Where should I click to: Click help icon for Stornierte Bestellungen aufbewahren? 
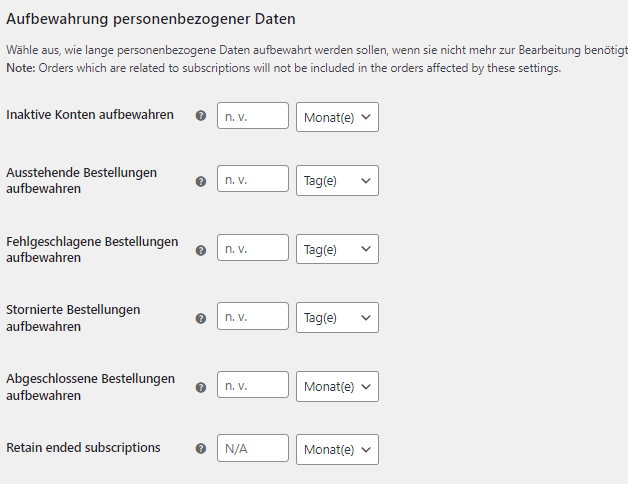click(x=201, y=319)
